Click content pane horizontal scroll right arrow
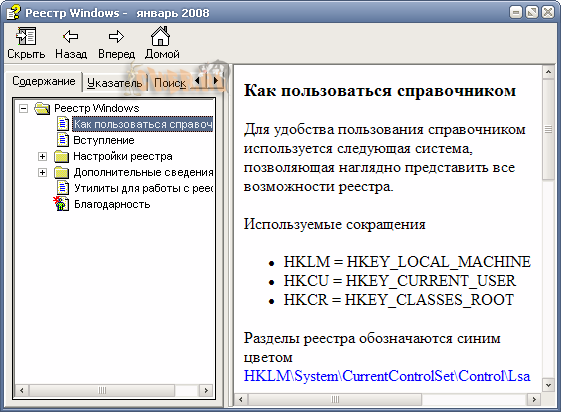The height and width of the screenshot is (412, 561). 534,399
